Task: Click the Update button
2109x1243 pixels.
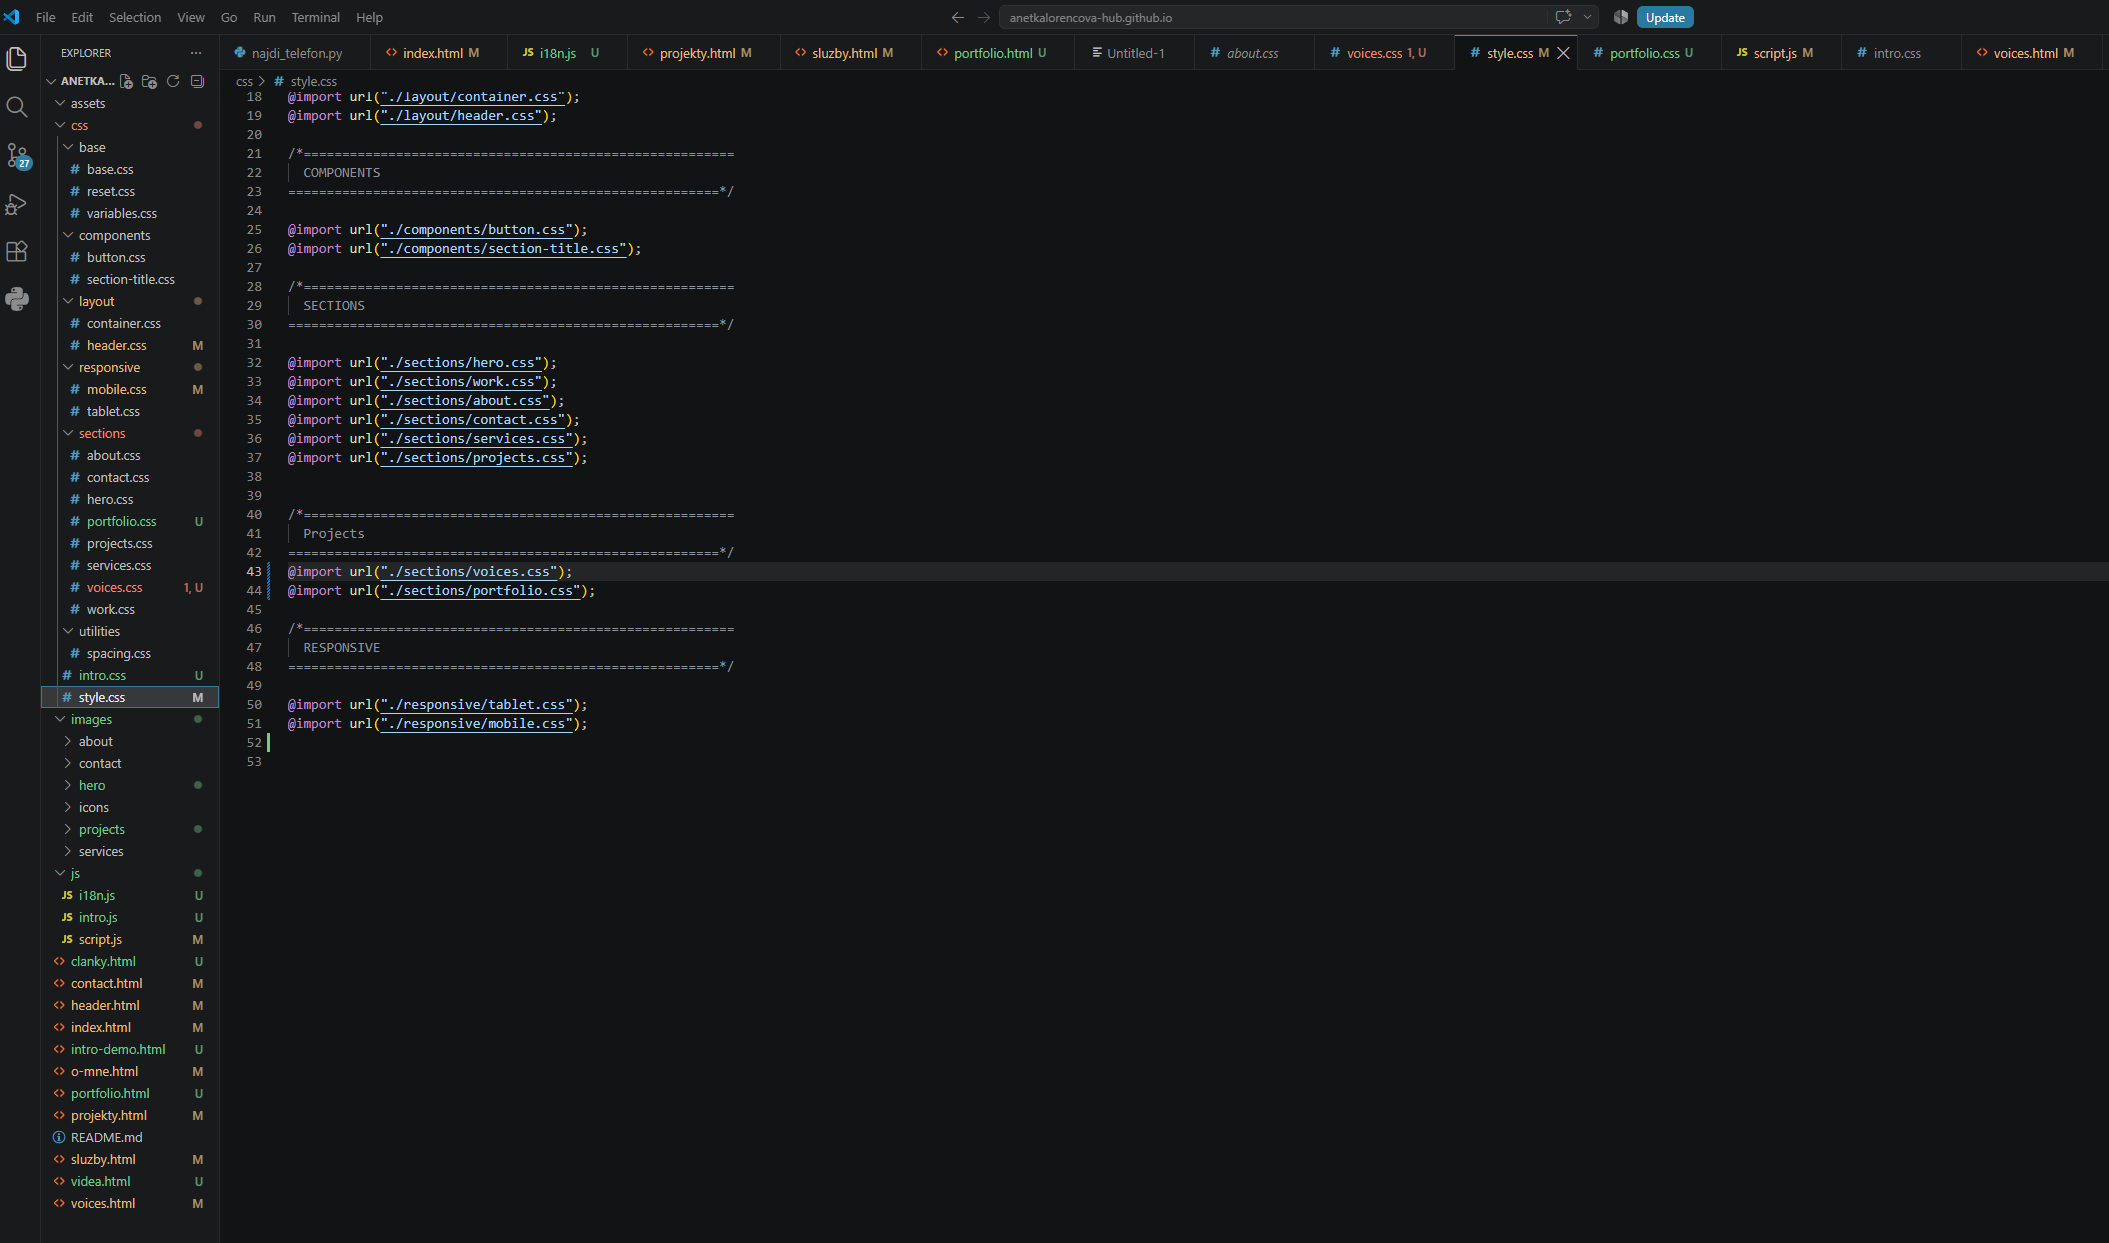Action: pyautogui.click(x=1665, y=17)
